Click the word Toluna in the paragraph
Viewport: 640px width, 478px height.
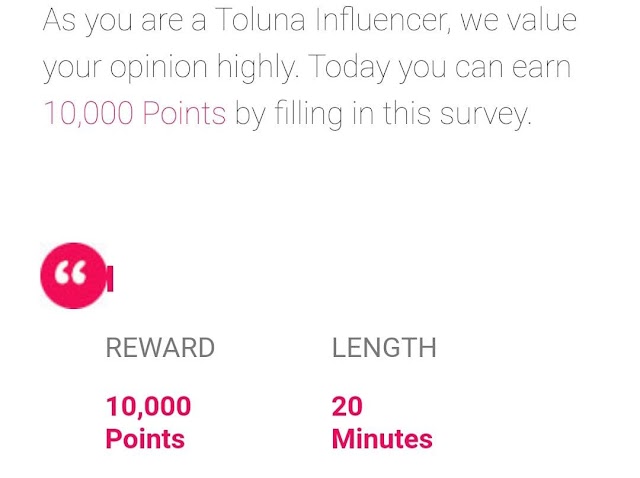point(260,20)
